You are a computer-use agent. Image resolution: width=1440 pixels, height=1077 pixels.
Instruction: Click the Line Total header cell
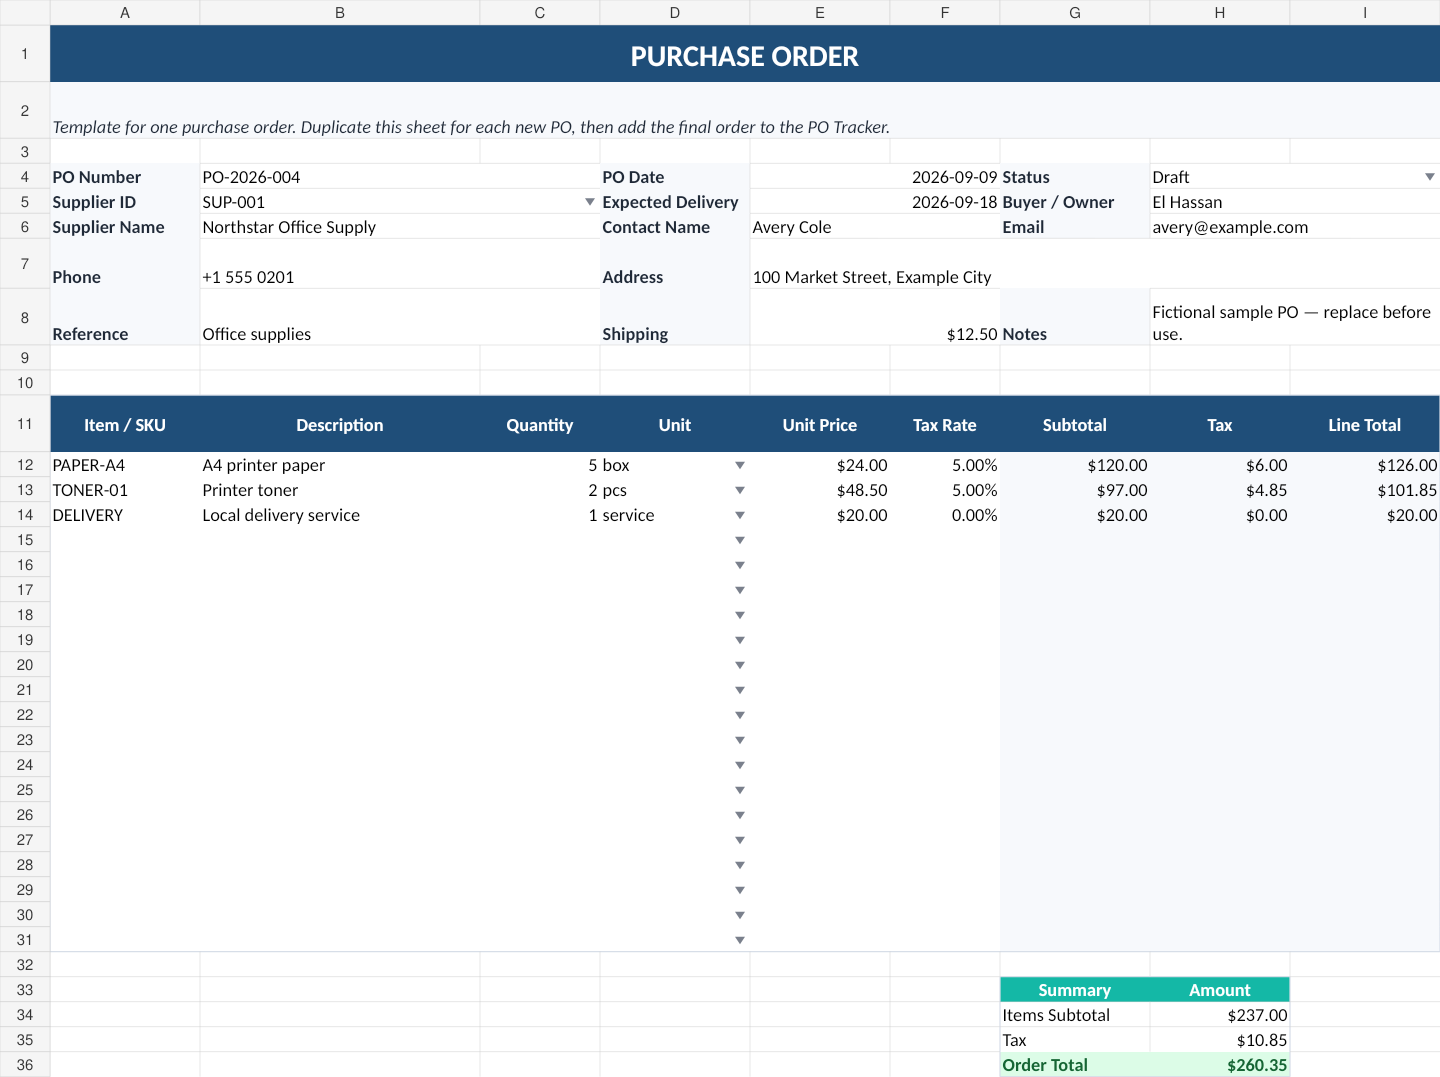tap(1365, 424)
